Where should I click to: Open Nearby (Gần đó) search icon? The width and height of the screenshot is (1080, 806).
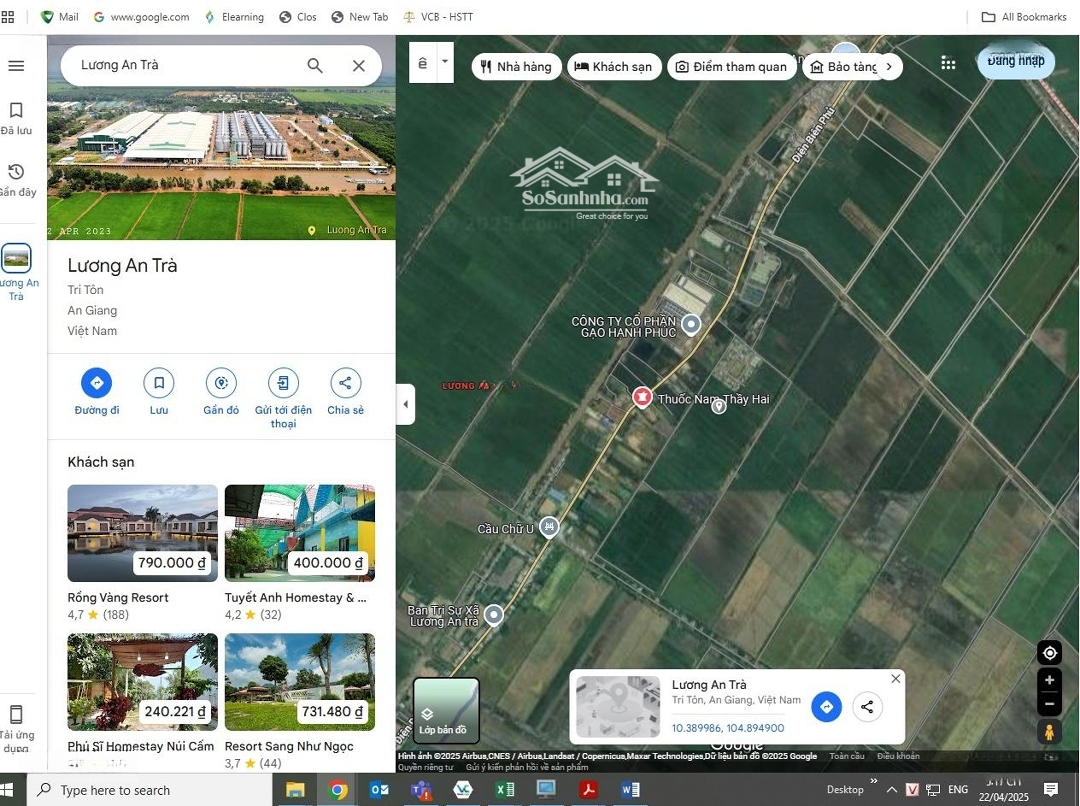coord(221,383)
